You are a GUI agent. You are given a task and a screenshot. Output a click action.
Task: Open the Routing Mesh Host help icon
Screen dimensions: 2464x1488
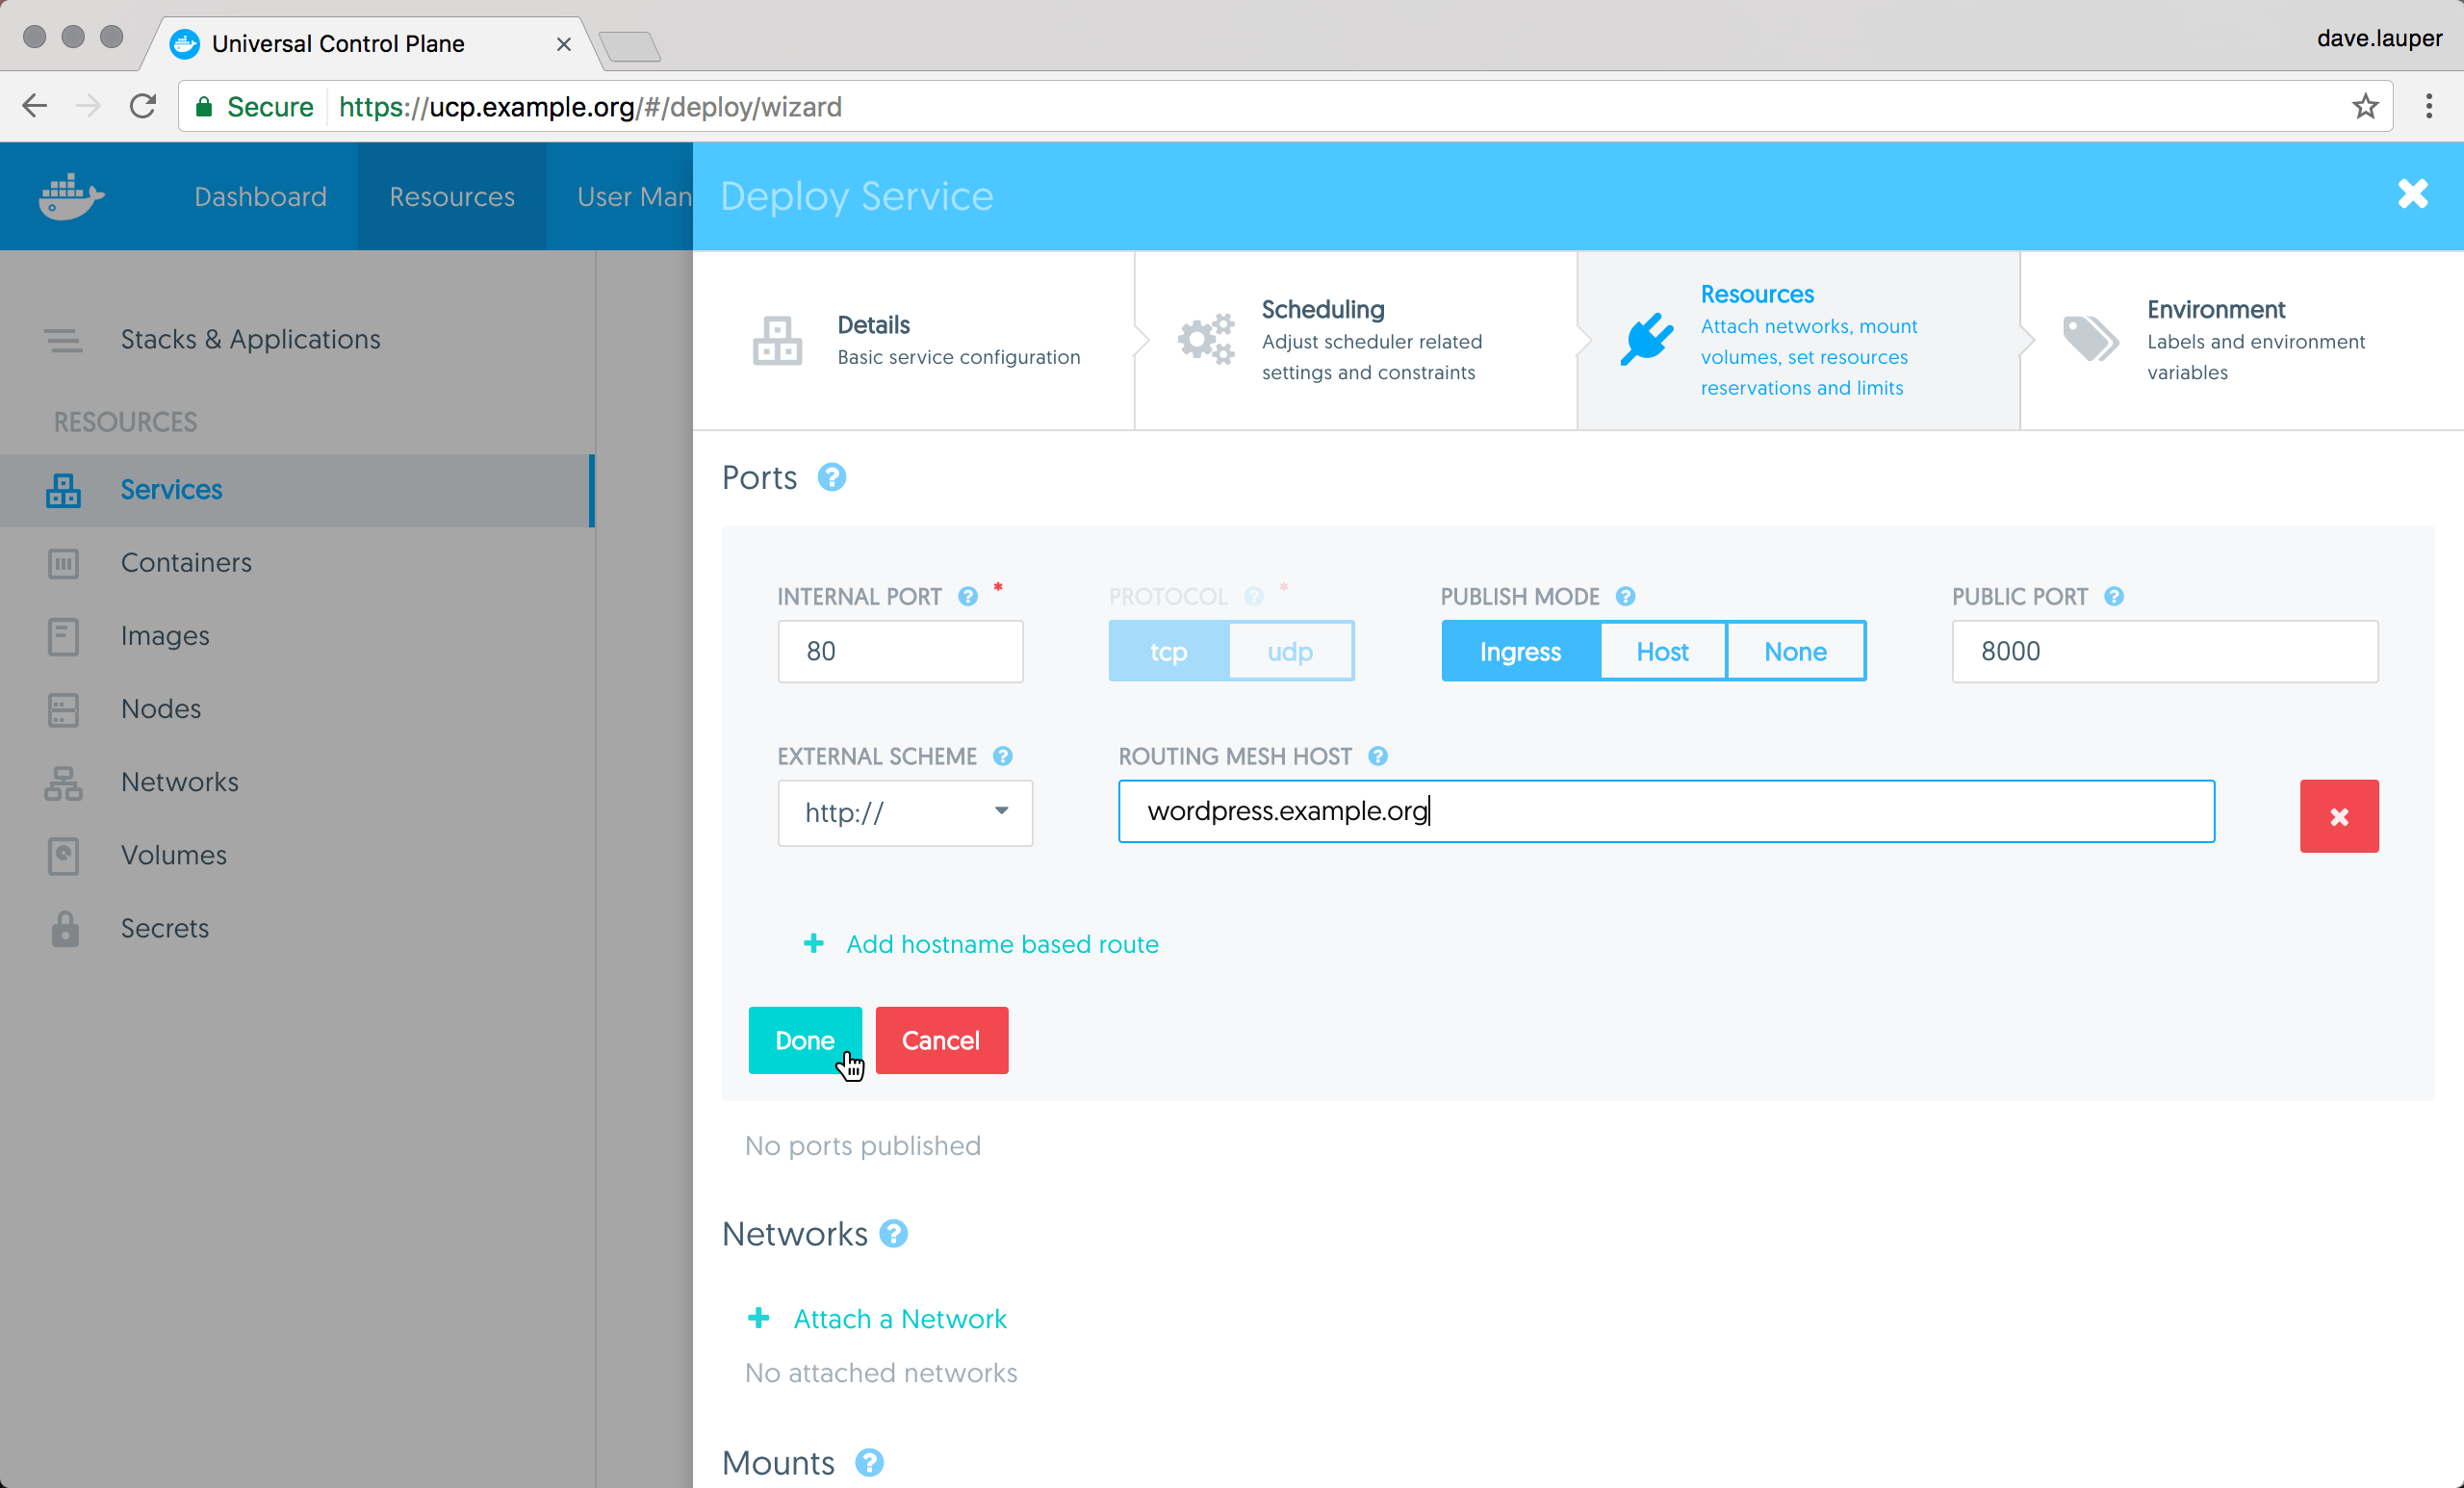pos(1378,756)
